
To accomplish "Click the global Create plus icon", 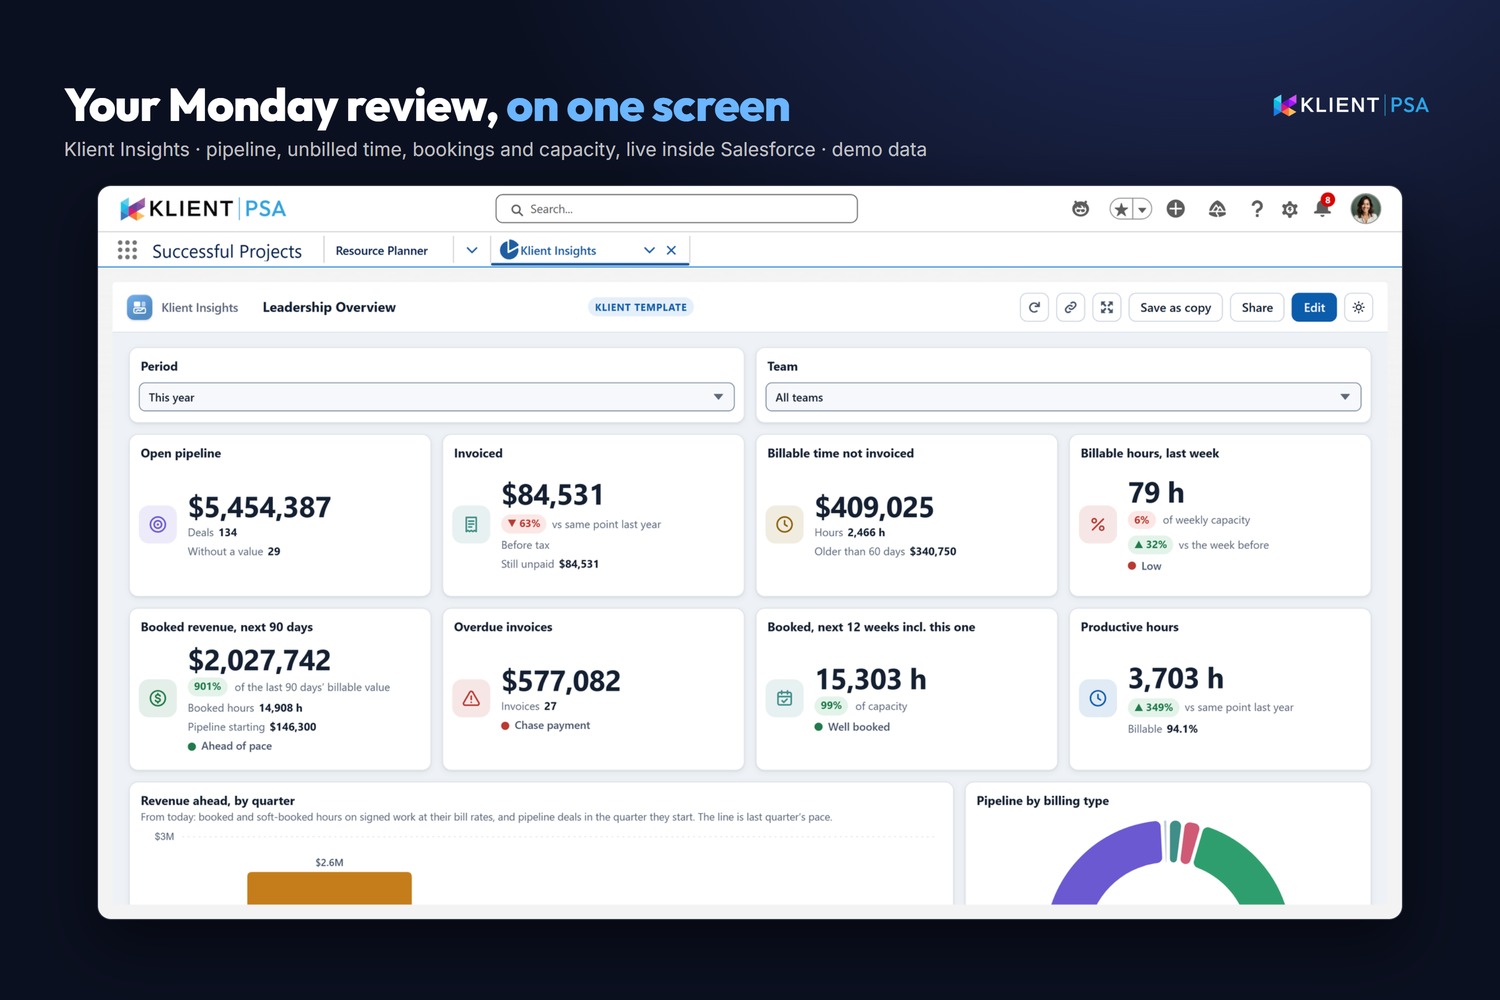I will point(1176,209).
